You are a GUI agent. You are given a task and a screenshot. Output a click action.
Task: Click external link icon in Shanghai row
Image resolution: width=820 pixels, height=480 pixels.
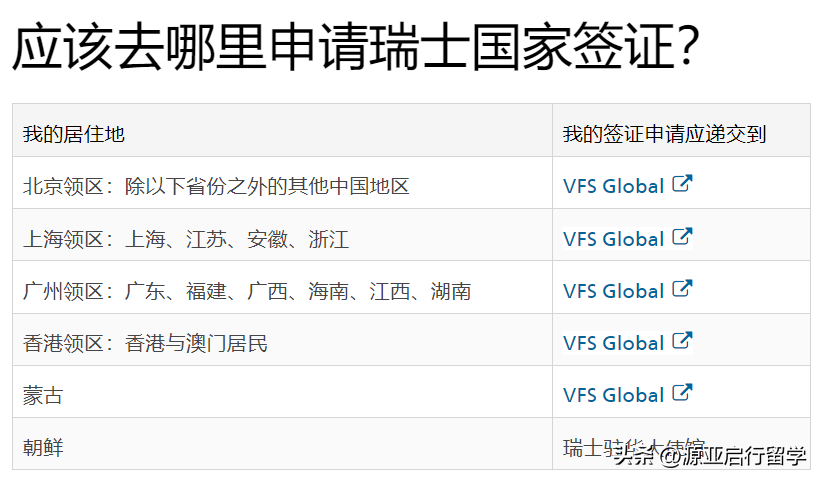(682, 237)
